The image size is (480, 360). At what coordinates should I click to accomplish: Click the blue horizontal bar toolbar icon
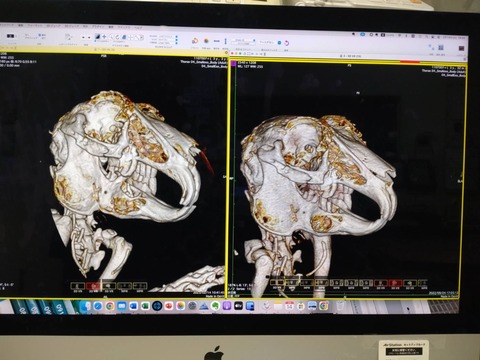coord(216,41)
